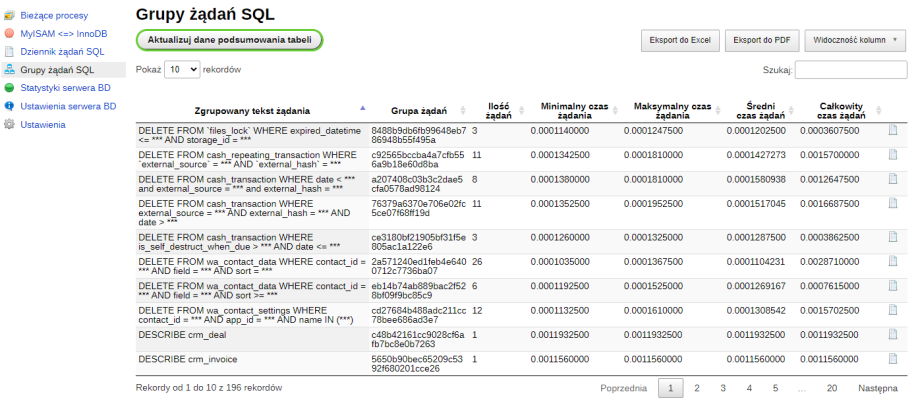The height and width of the screenshot is (413, 920).
Task: Open details icon for DESCRIBE crm_deal row
Action: click(893, 334)
